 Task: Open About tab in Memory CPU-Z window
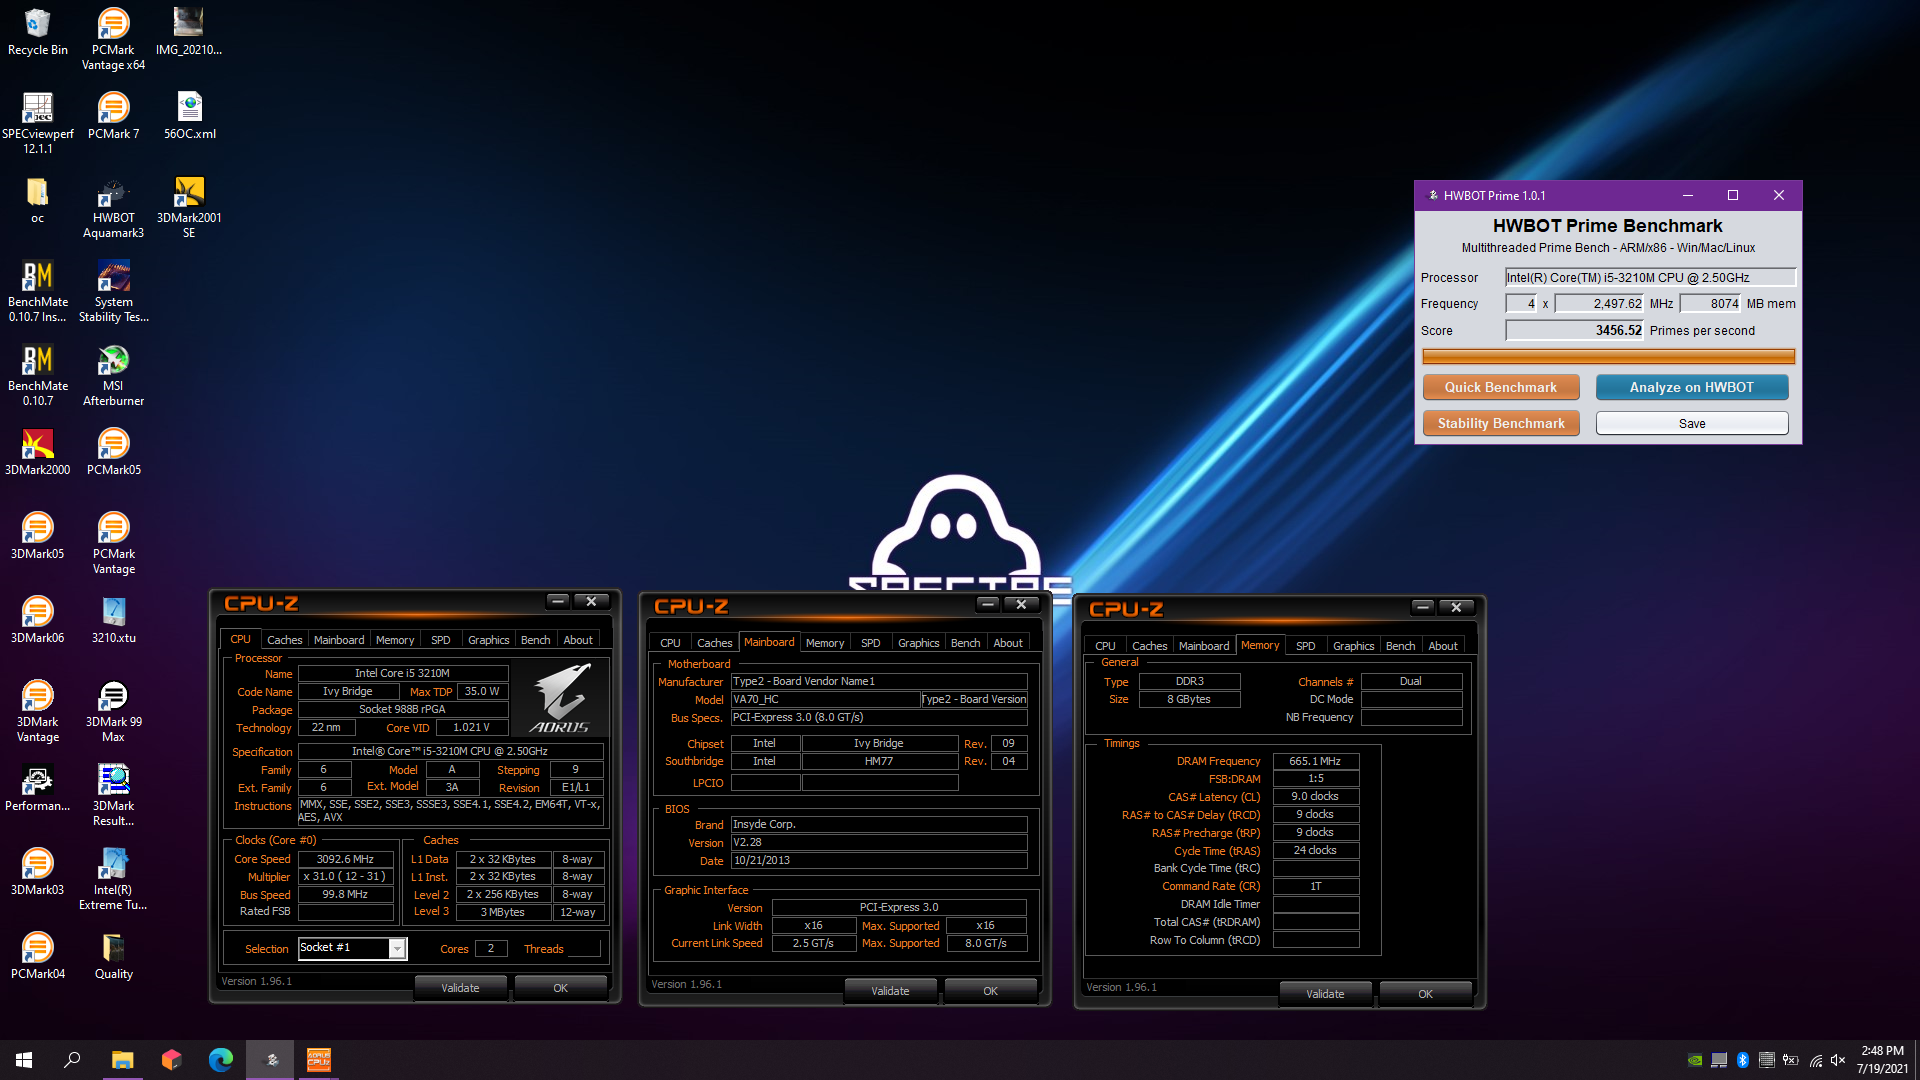coord(1442,646)
